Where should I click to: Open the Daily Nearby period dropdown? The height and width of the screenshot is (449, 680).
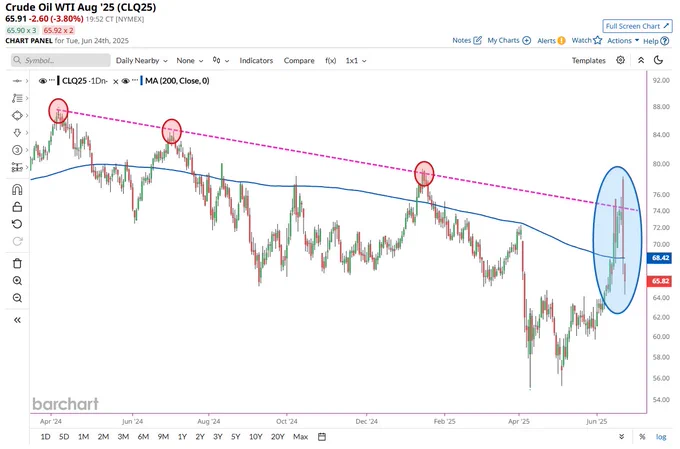141,61
